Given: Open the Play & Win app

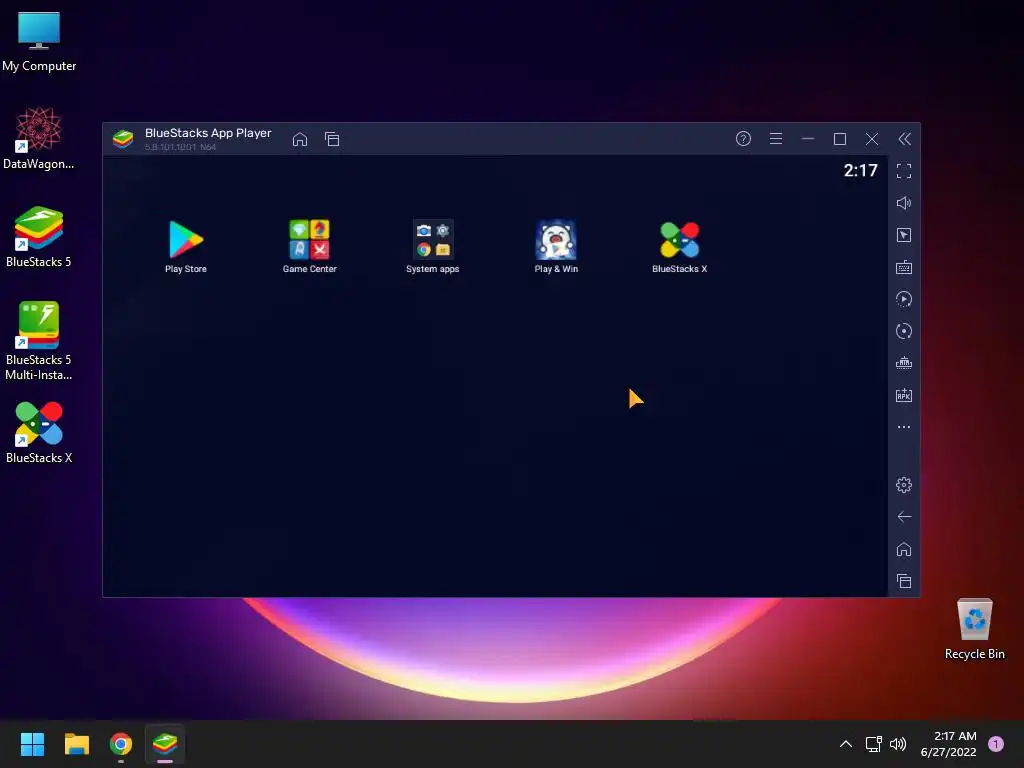Looking at the screenshot, I should [x=556, y=246].
